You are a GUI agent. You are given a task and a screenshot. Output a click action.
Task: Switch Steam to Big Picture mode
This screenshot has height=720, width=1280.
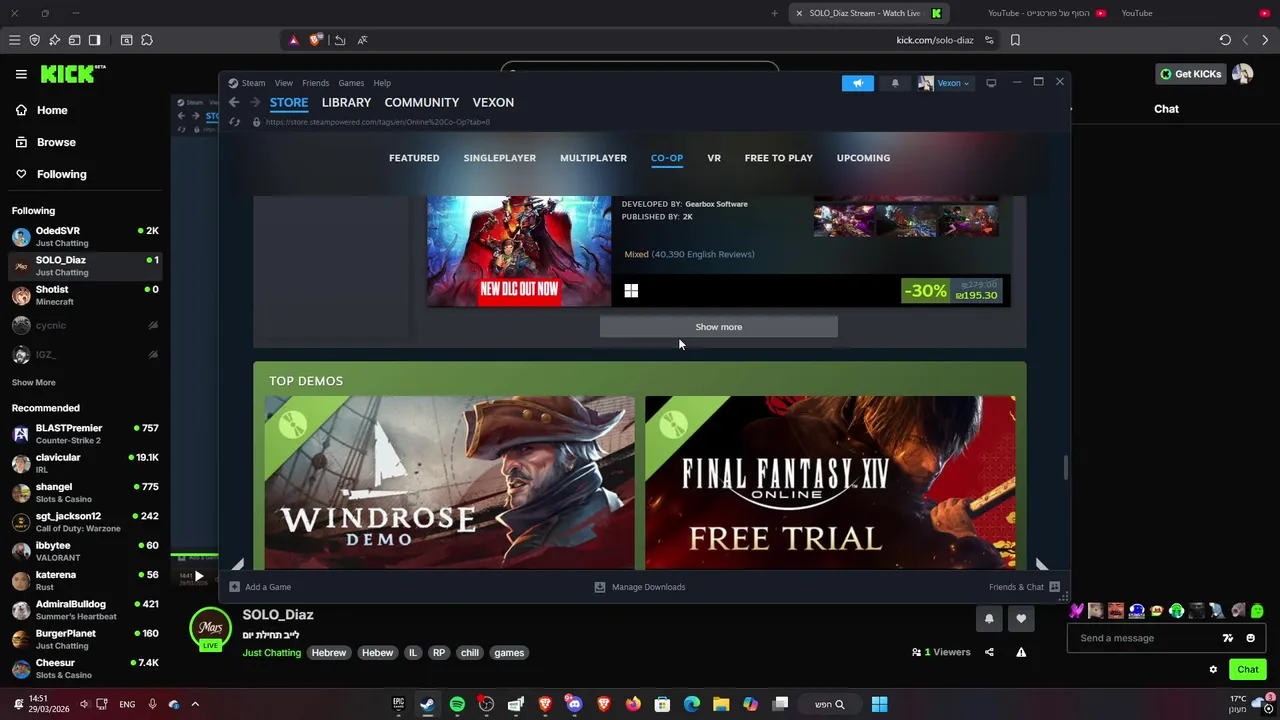coord(991,83)
